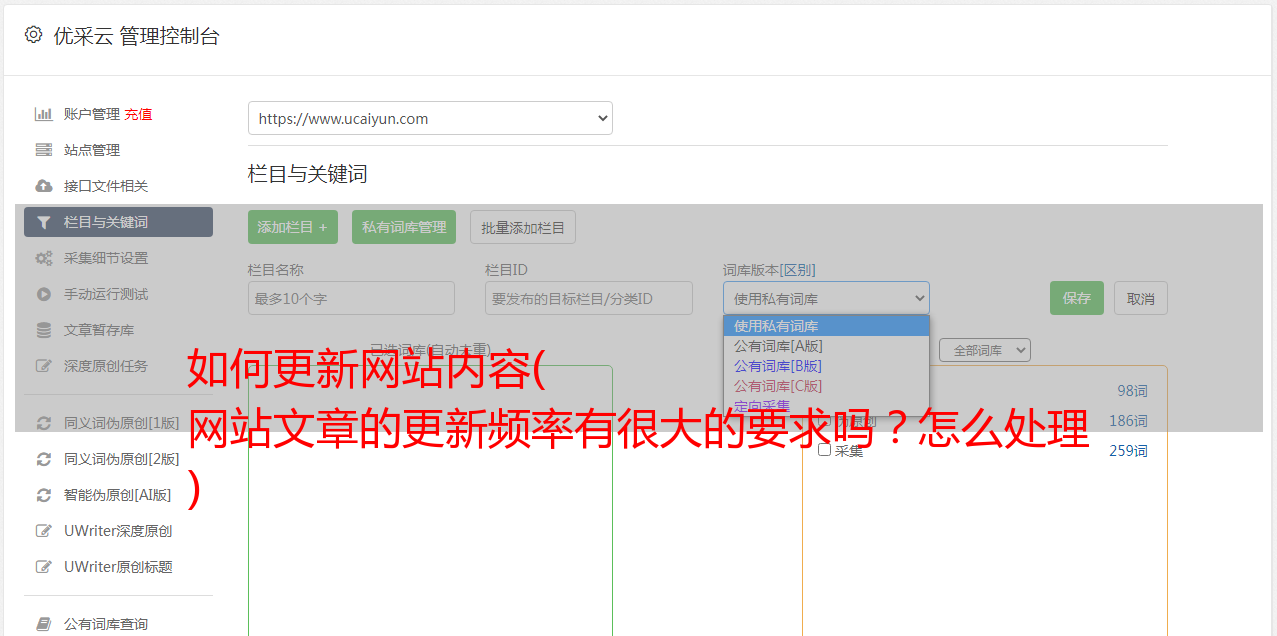The width and height of the screenshot is (1277, 636).
Task: Click the edit icon for UWriter深度原创
Action: coord(43,531)
